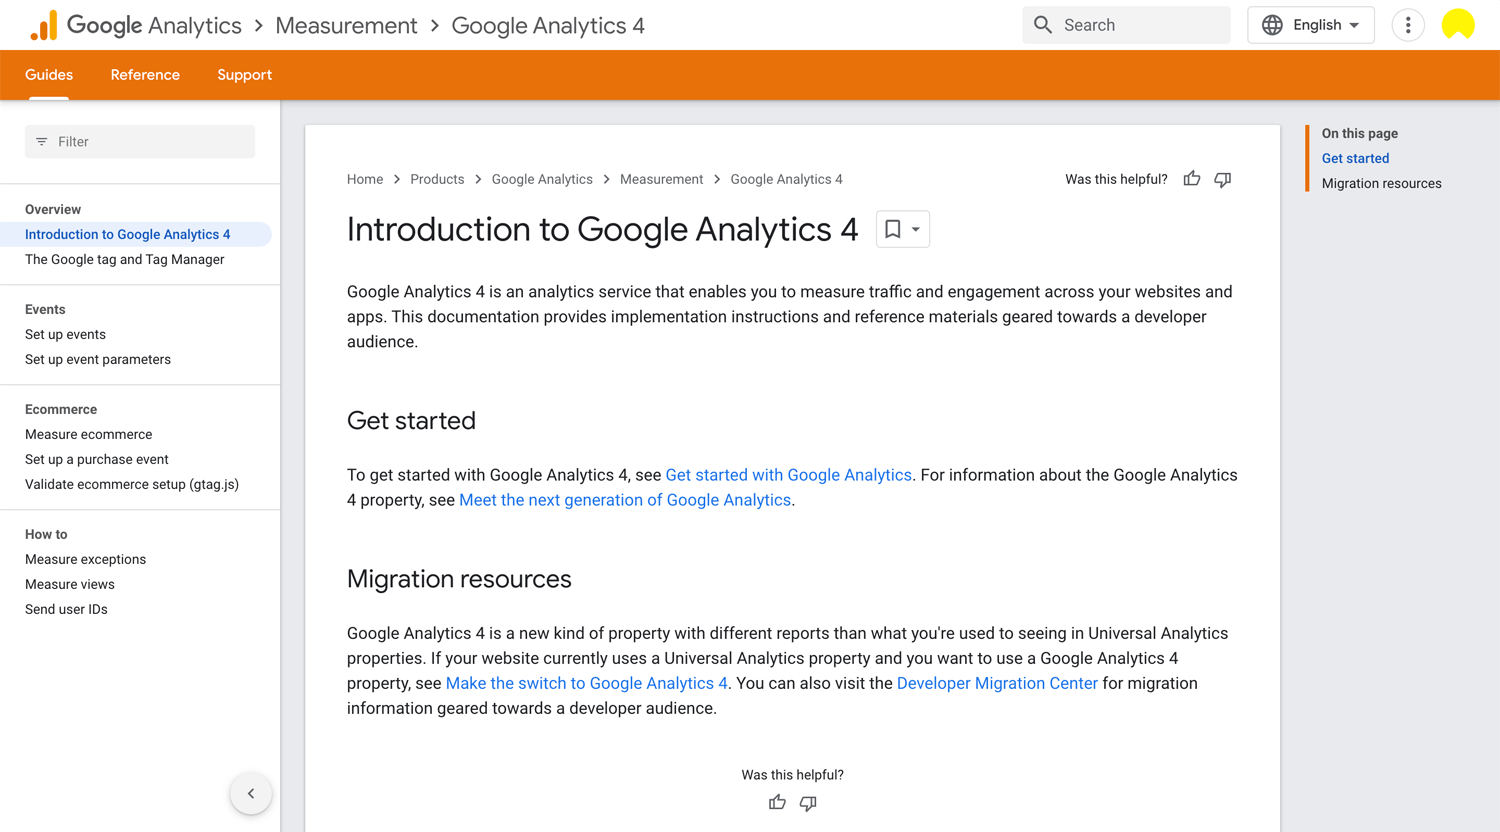Image resolution: width=1500 pixels, height=832 pixels.
Task: Open 'Meet the next generation of Google Analytics' link
Action: point(625,500)
